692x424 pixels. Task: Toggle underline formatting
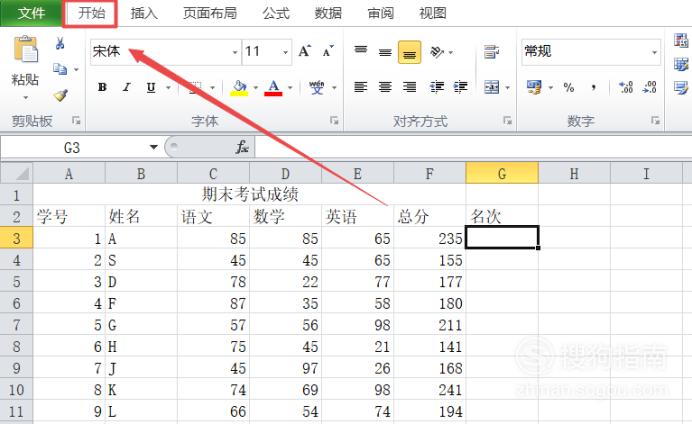pos(151,87)
